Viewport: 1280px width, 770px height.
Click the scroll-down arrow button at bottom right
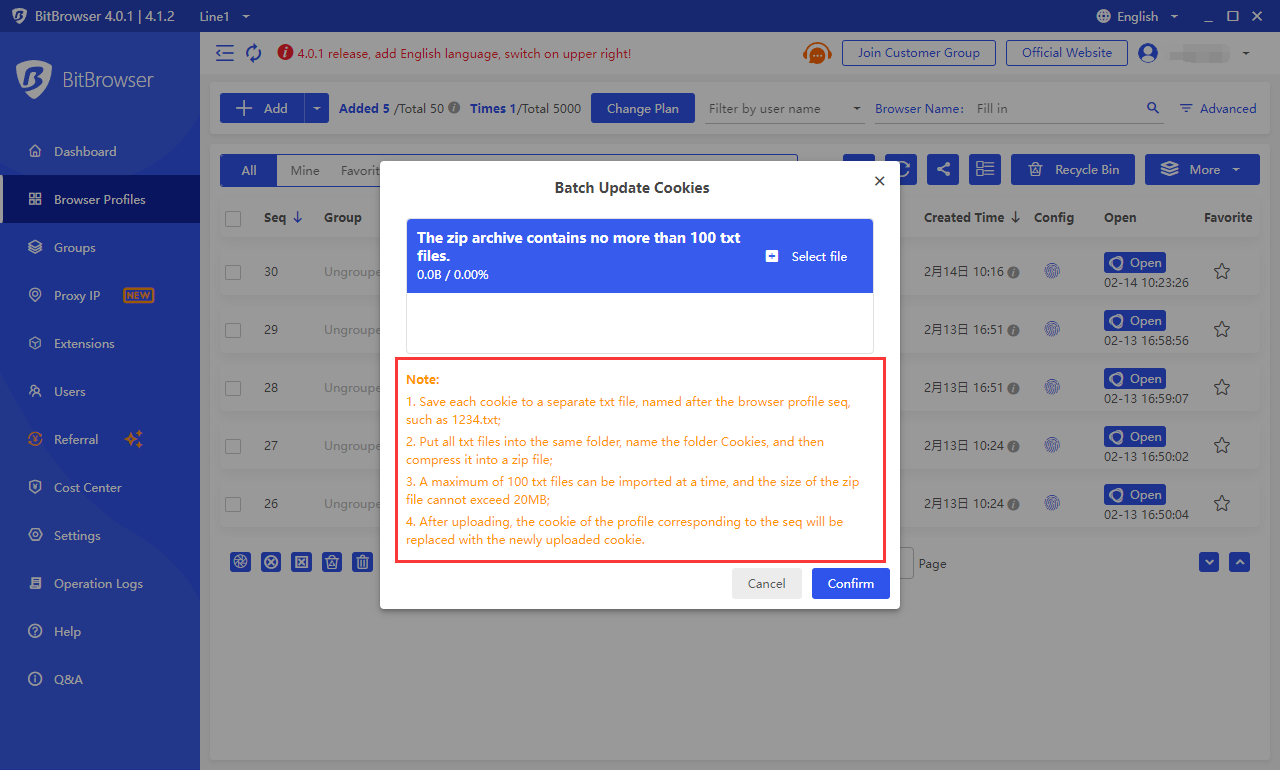click(1210, 563)
